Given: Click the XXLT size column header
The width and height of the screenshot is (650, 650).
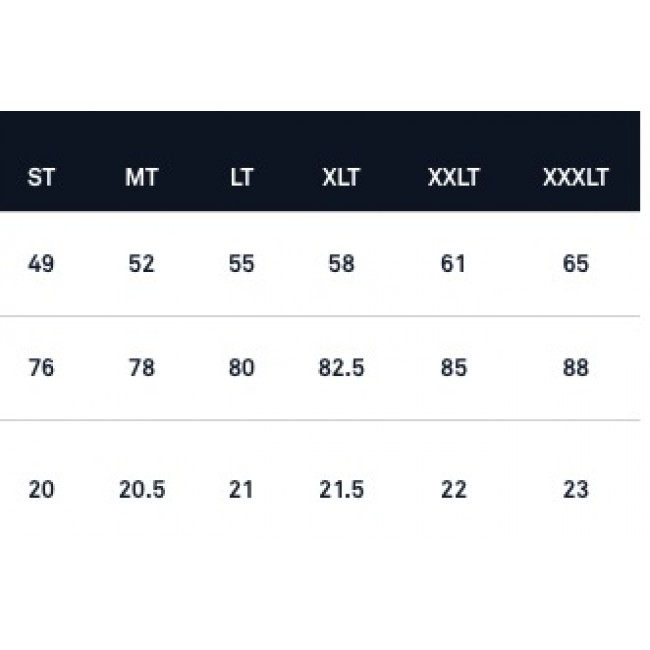Looking at the screenshot, I should [x=454, y=179].
